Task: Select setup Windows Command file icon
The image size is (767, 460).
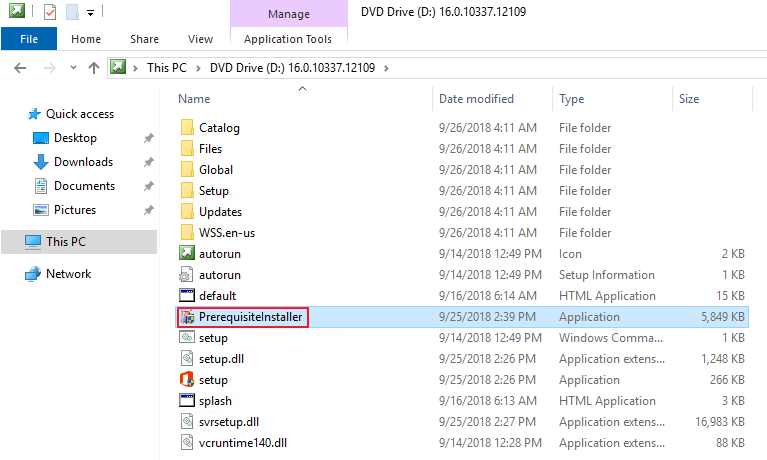Action: (187, 337)
